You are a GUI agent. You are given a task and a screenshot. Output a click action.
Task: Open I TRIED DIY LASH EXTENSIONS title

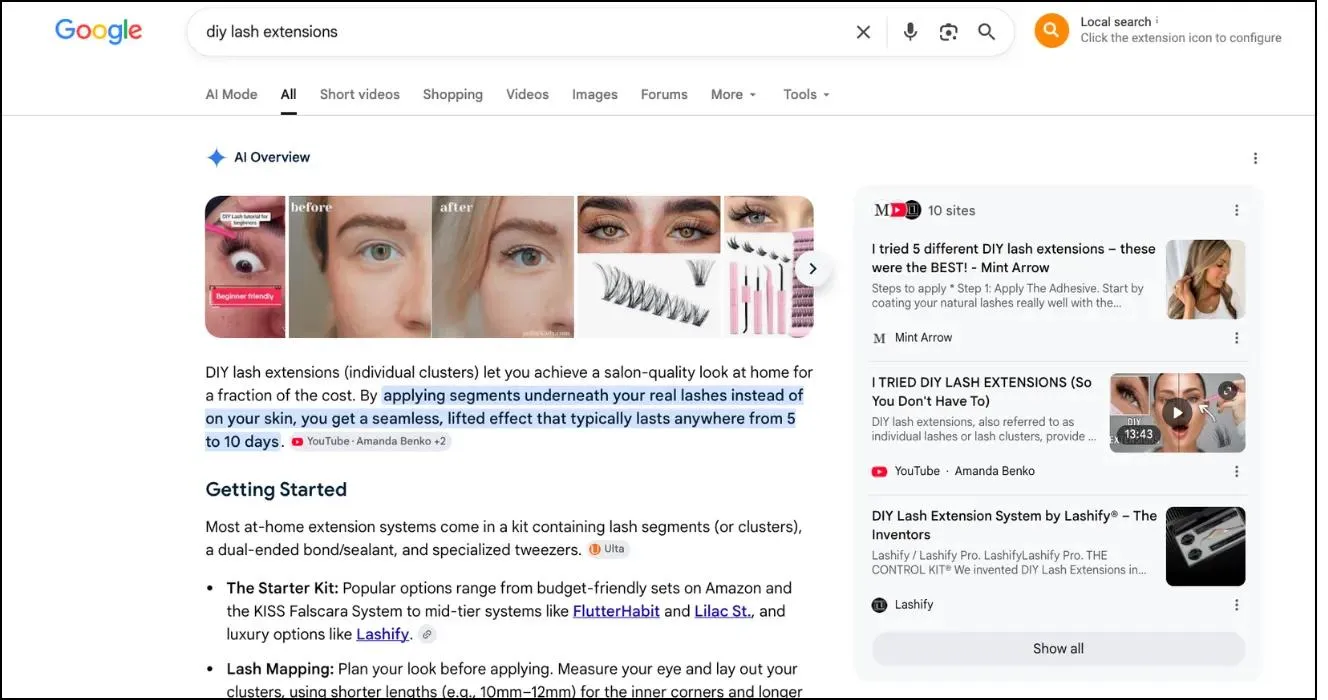pyautogui.click(x=982, y=391)
